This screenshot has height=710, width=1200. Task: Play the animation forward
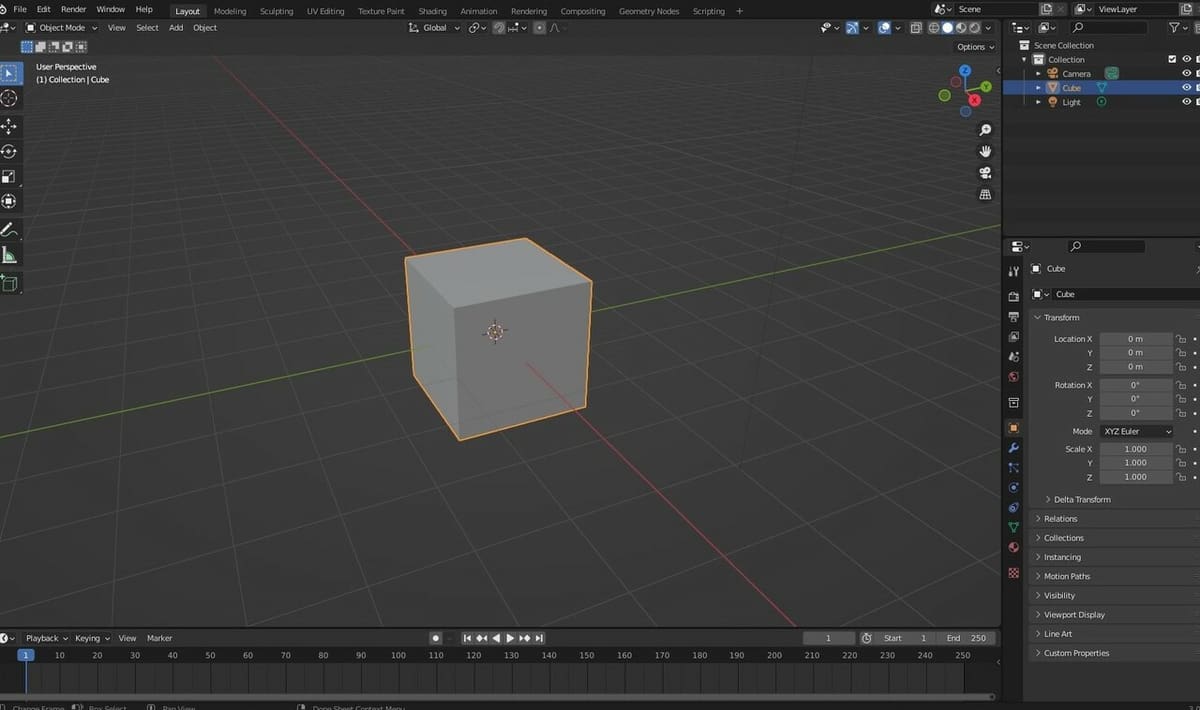click(511, 638)
